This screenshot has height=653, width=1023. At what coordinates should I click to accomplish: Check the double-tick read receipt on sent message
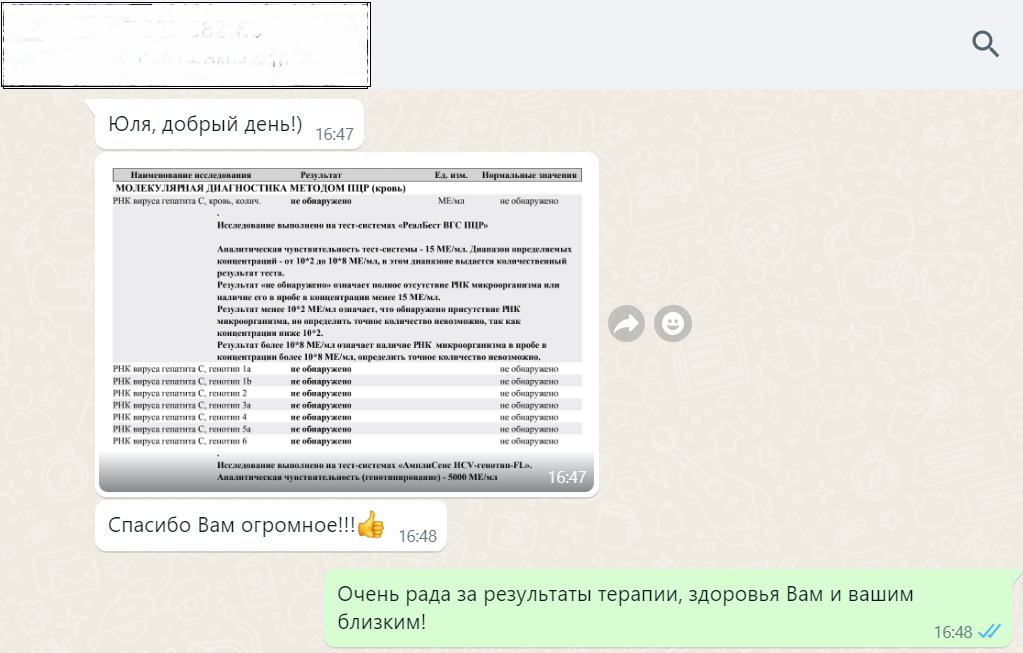pyautogui.click(x=990, y=631)
